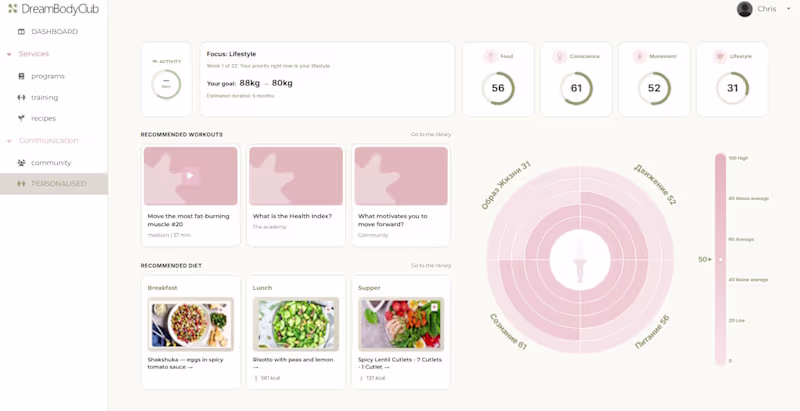800x411 pixels.
Task: Click the Personalised sidebar icon
Action: tap(21, 184)
